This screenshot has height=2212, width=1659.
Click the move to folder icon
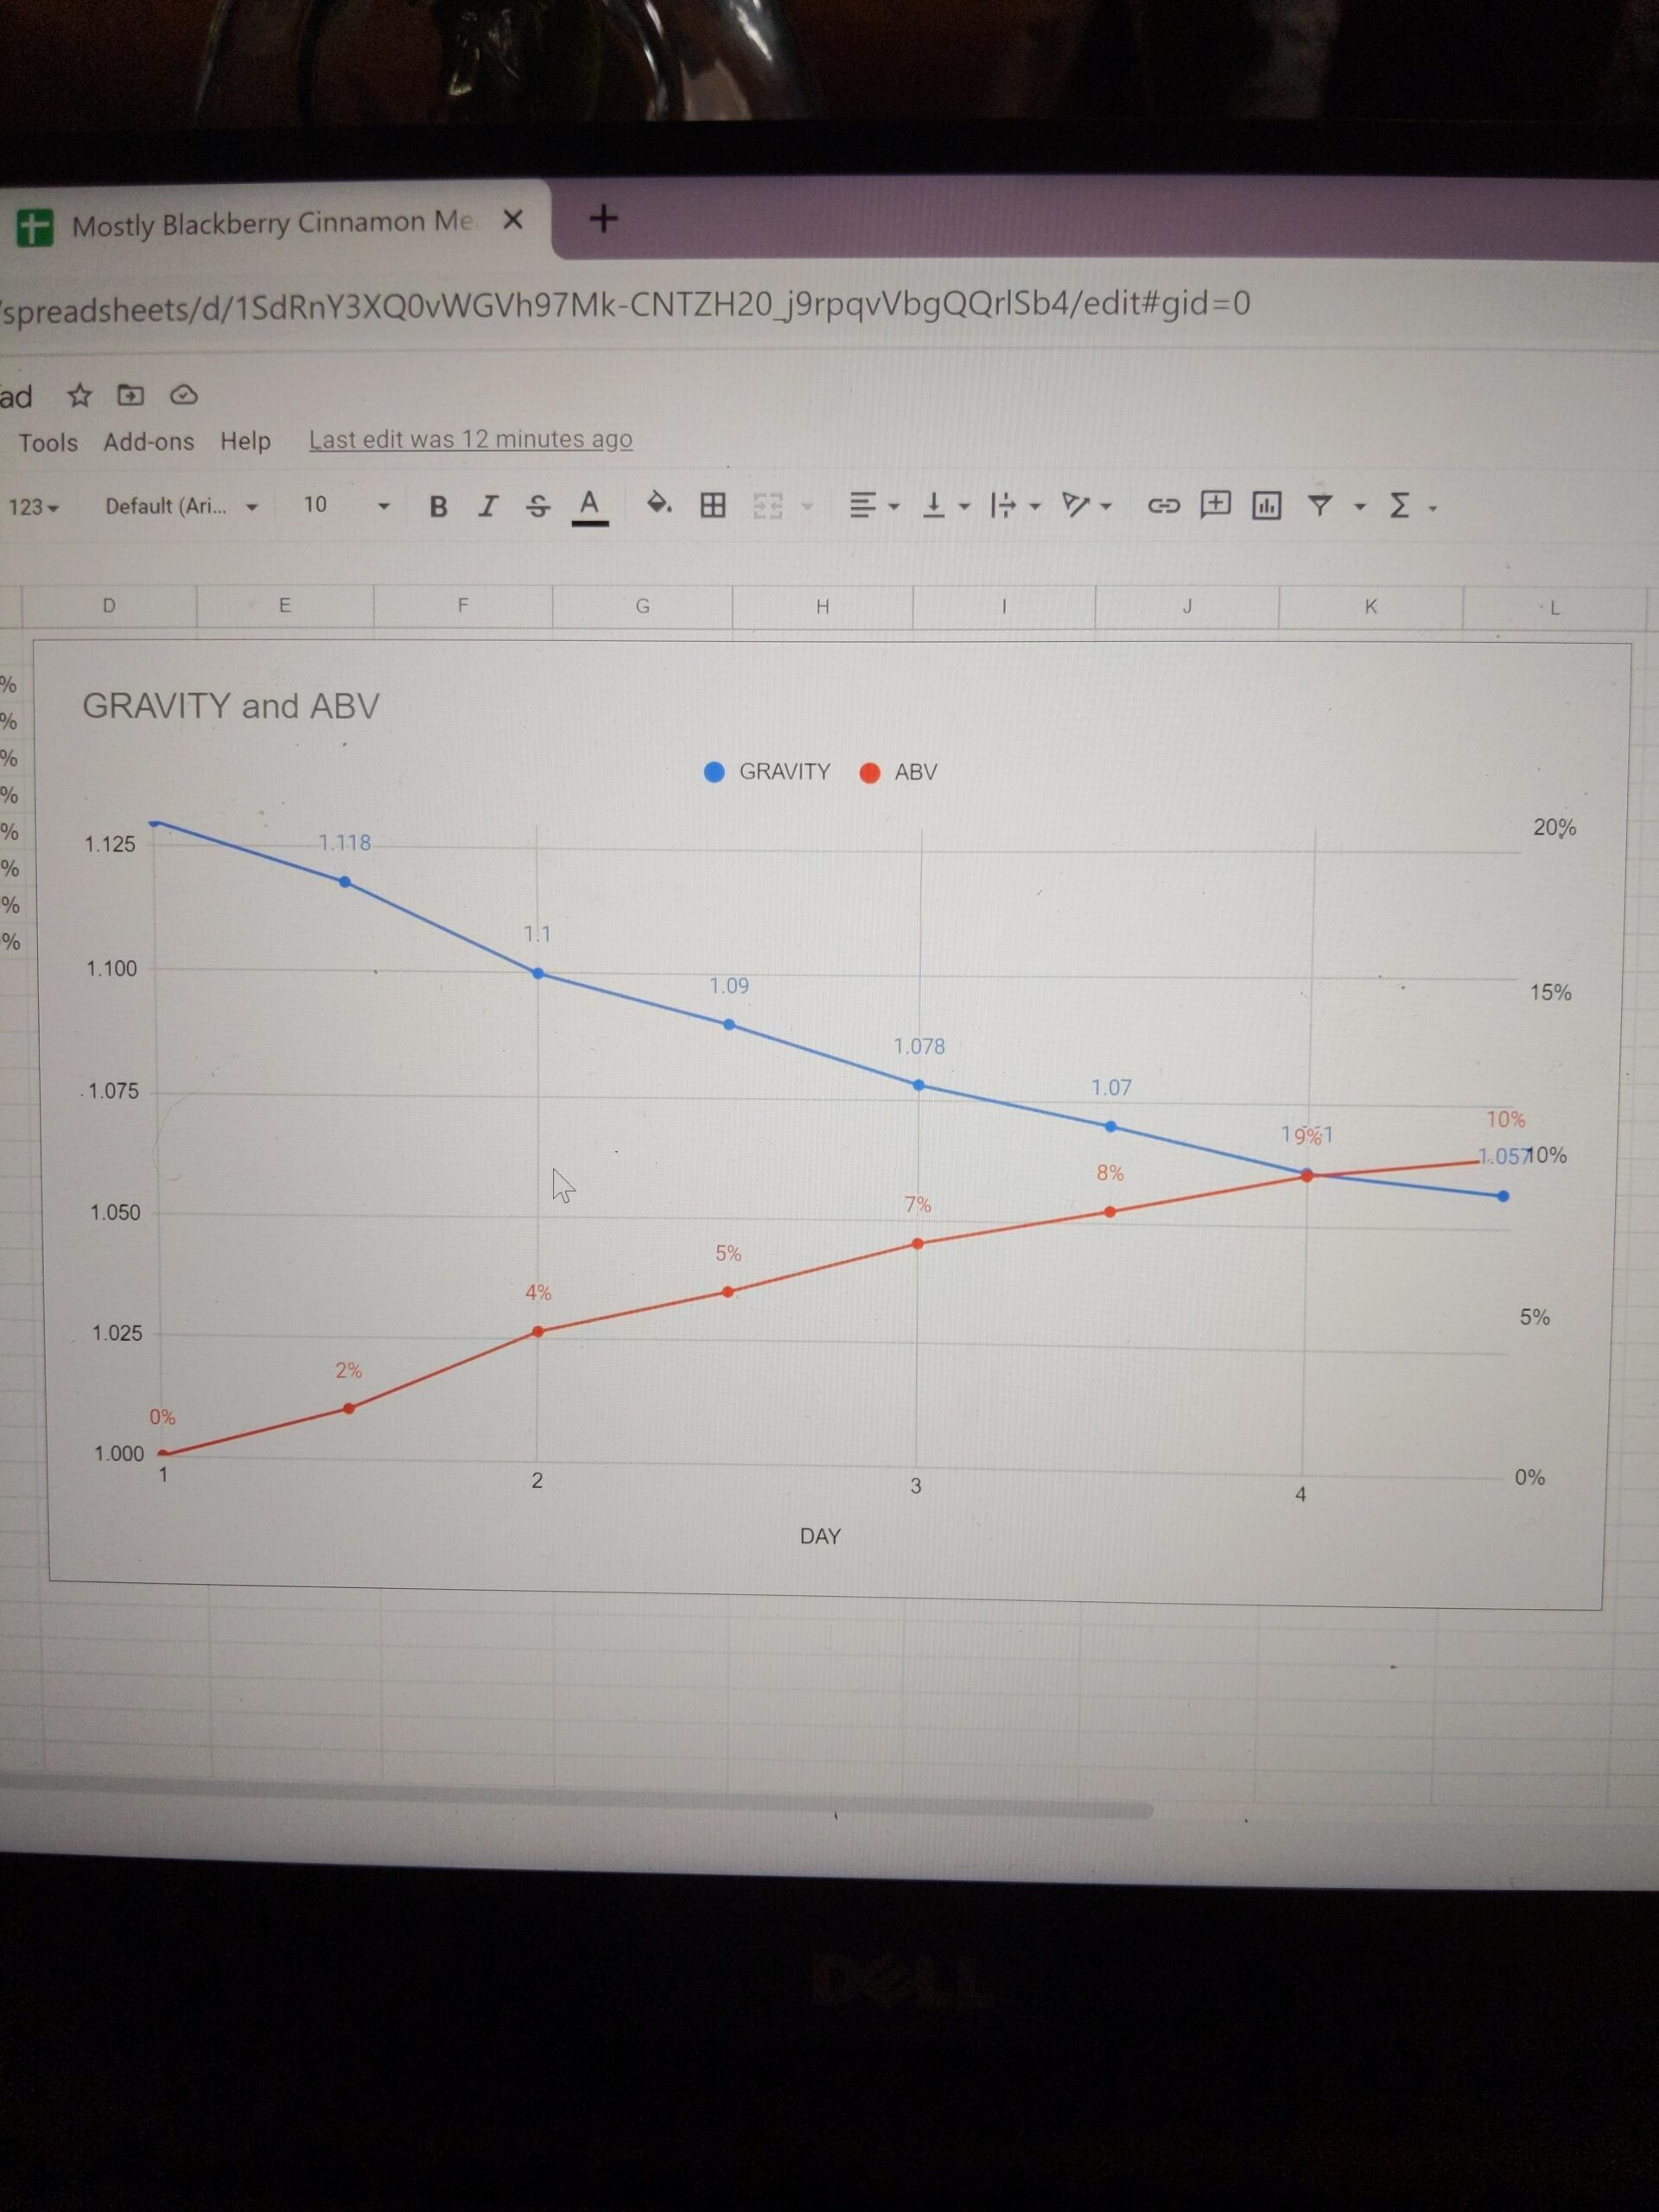[131, 395]
